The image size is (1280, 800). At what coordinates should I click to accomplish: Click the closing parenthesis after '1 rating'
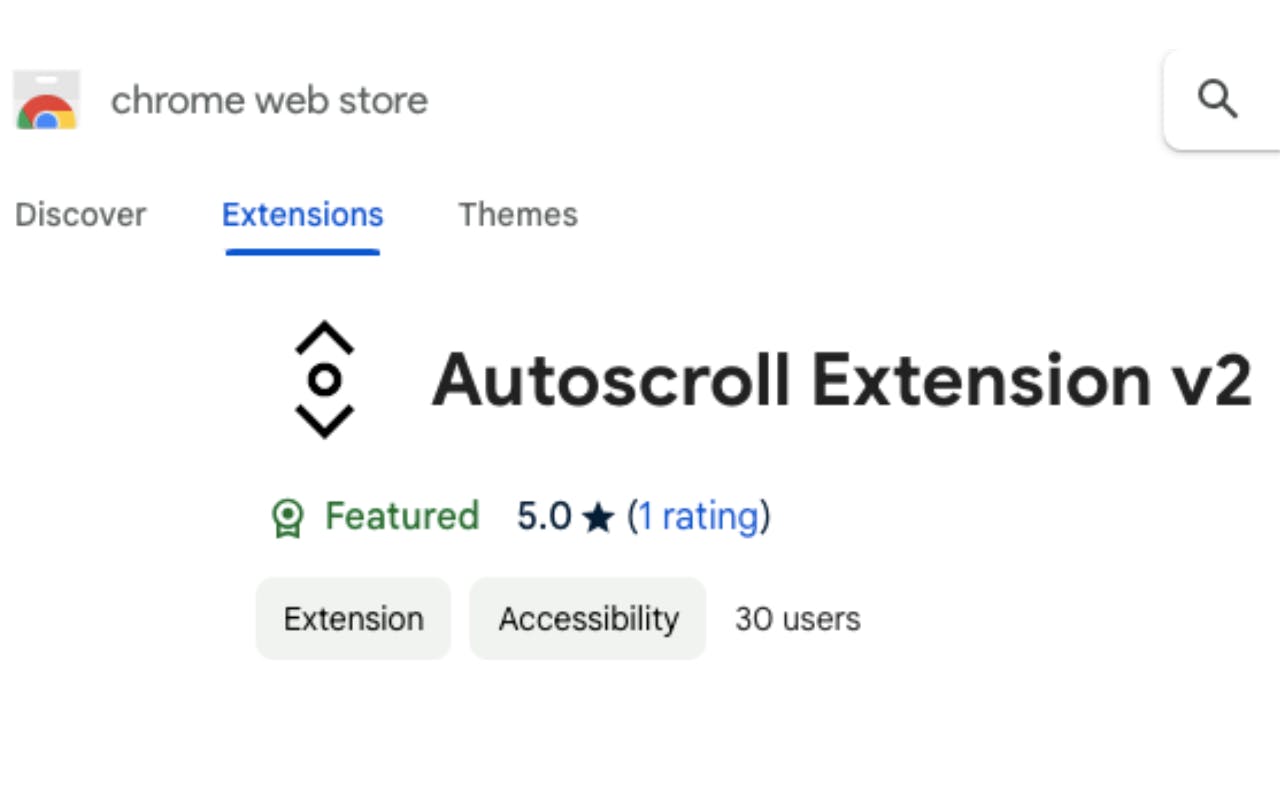[765, 516]
